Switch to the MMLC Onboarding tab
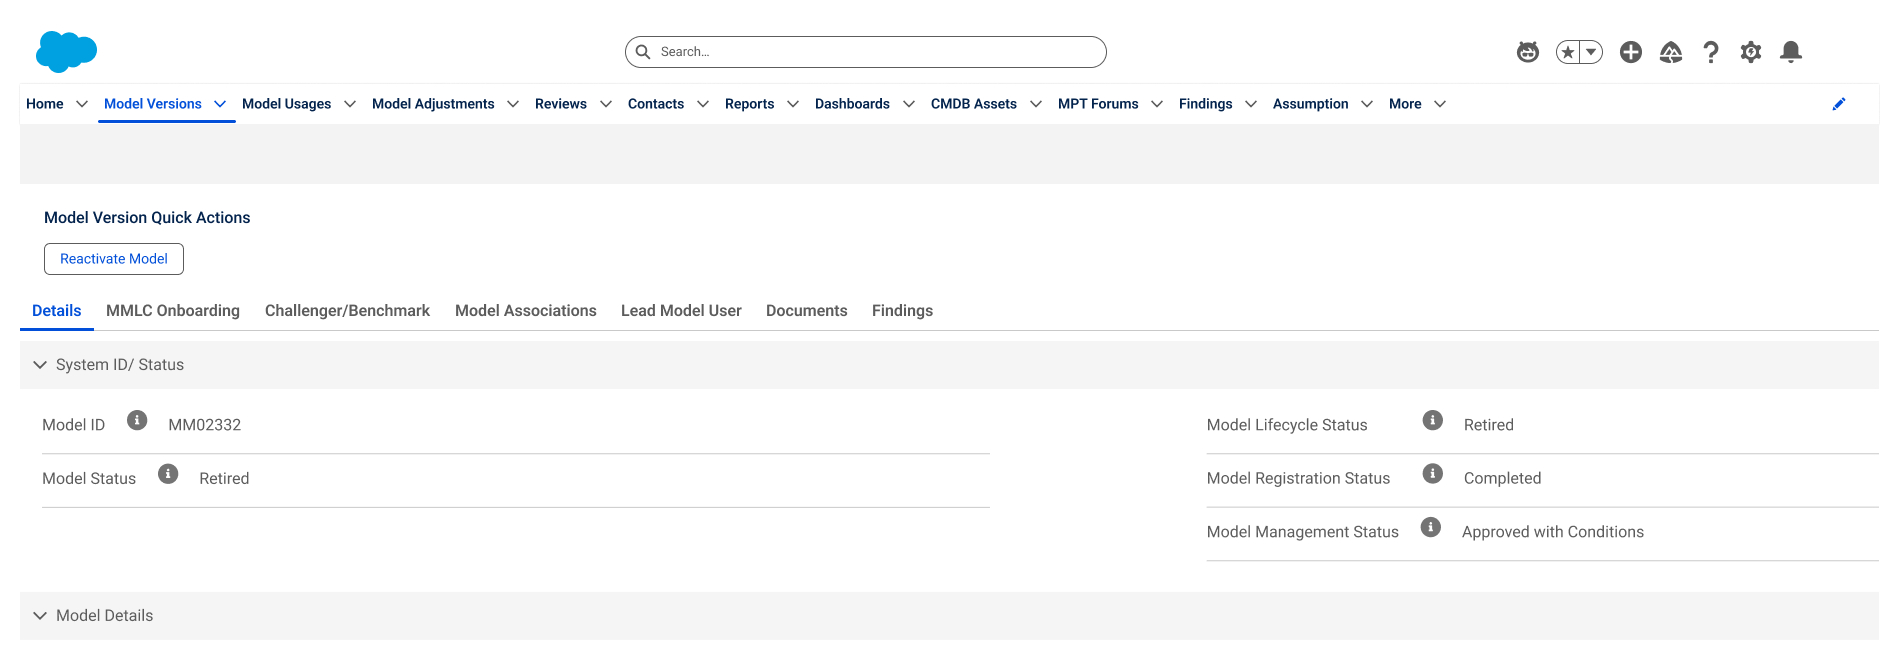Image resolution: width=1899 pixels, height=660 pixels. pyautogui.click(x=173, y=311)
